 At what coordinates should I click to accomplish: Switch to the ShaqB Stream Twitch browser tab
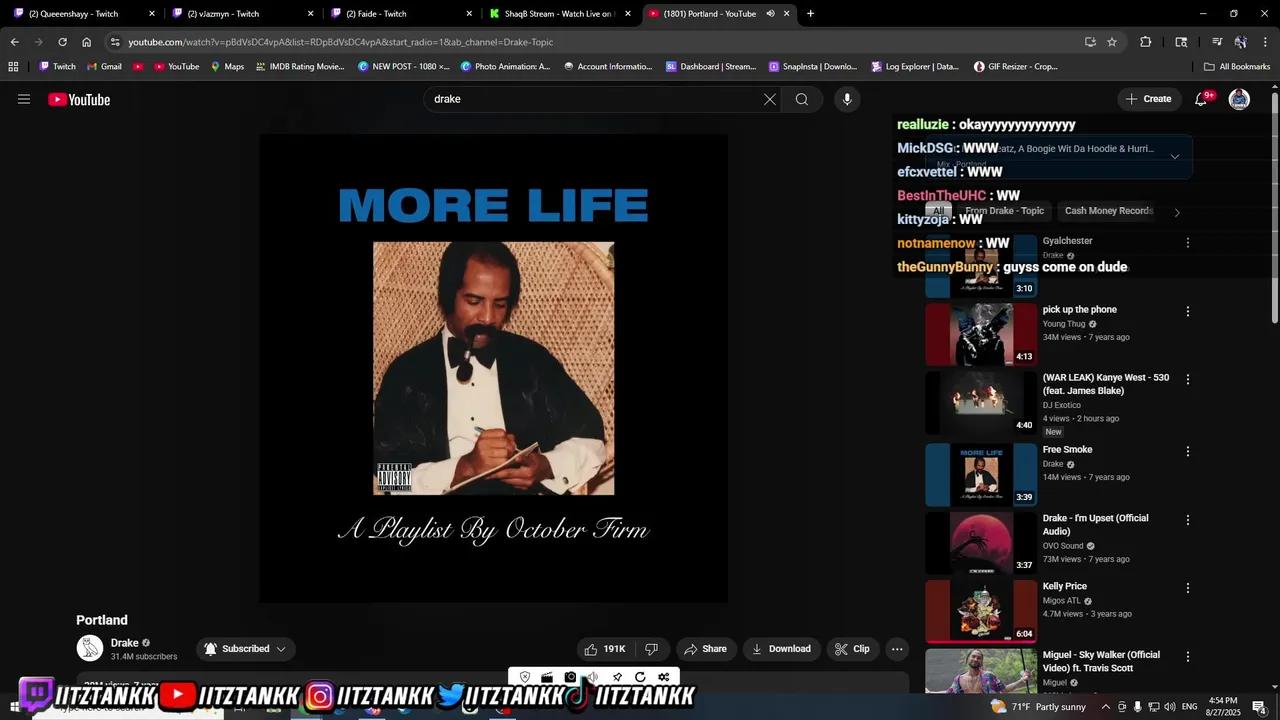[555, 13]
